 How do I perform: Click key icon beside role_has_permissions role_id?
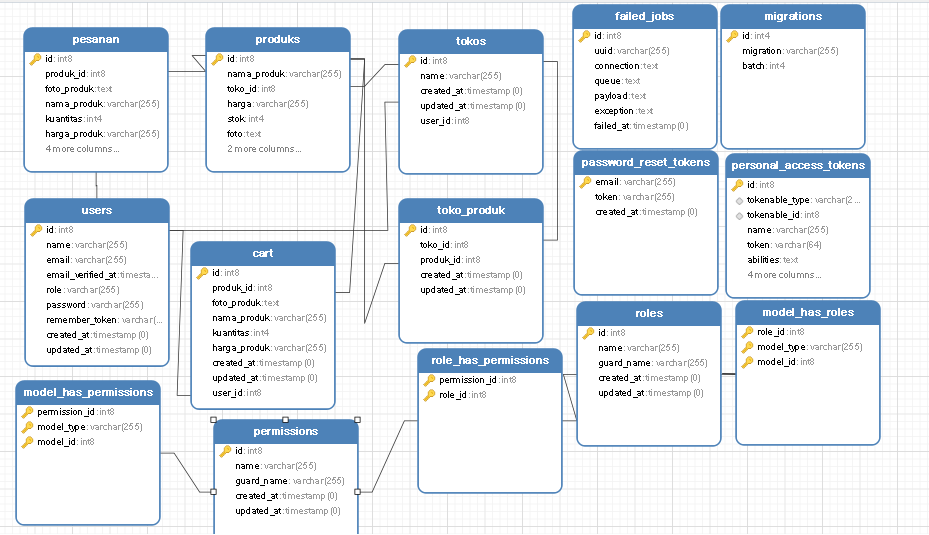[x=429, y=395]
